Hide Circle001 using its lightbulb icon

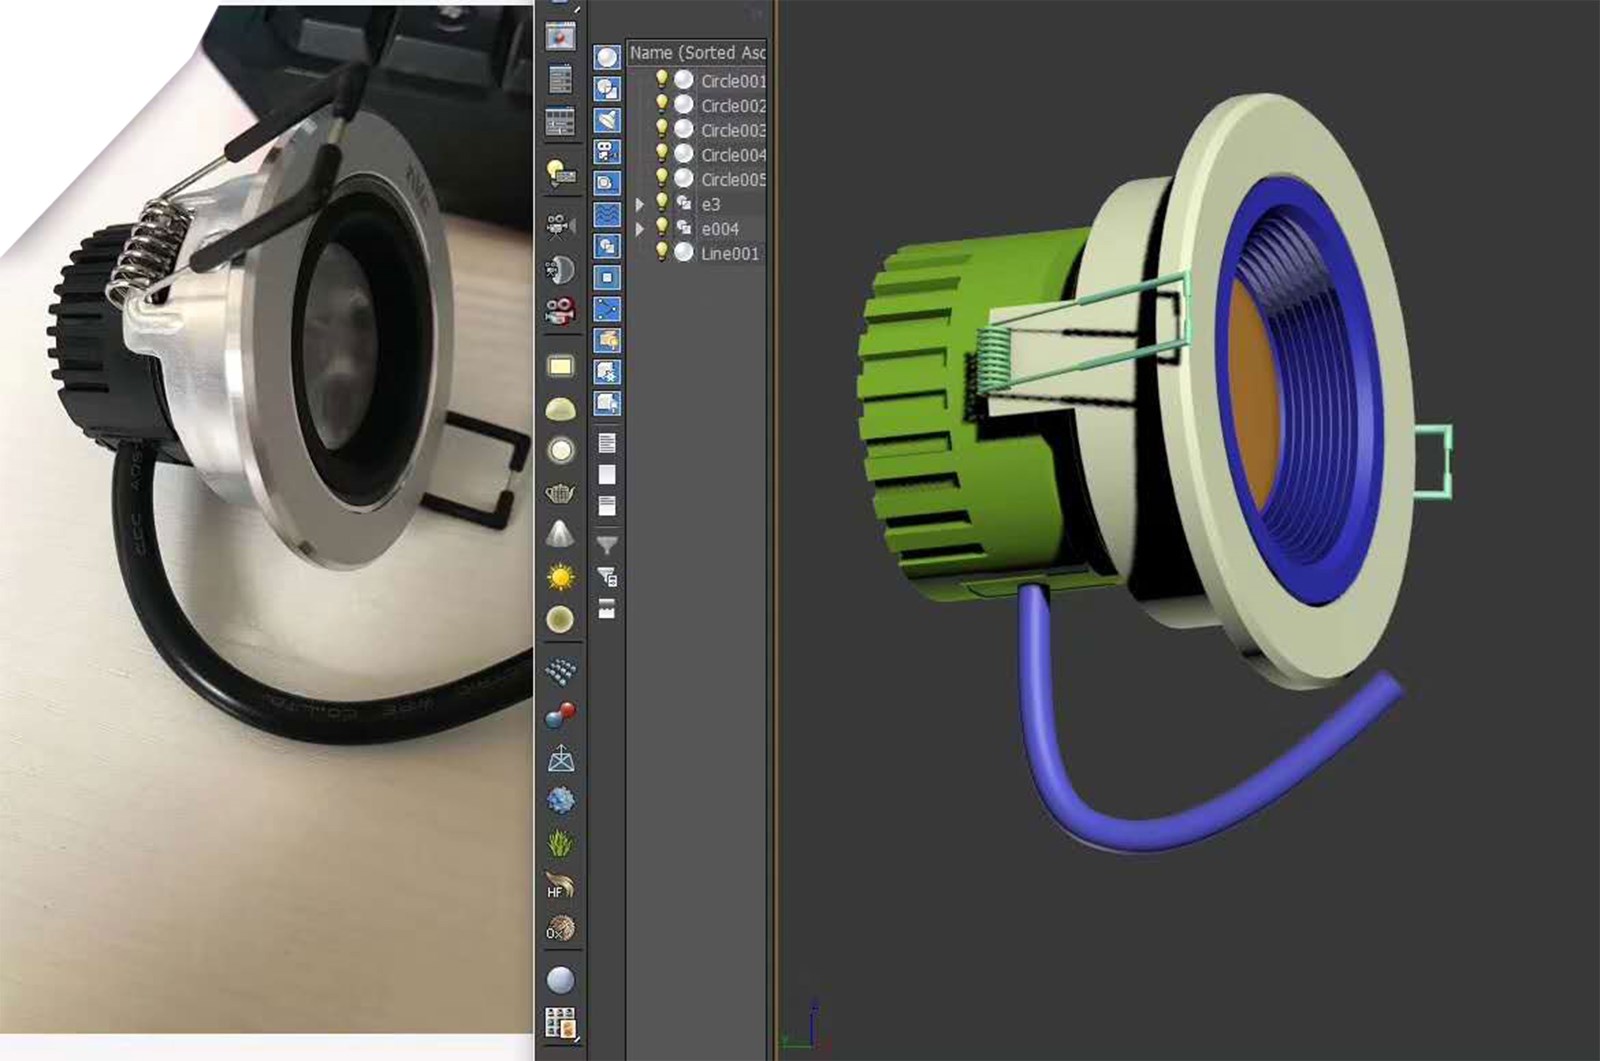coord(661,80)
